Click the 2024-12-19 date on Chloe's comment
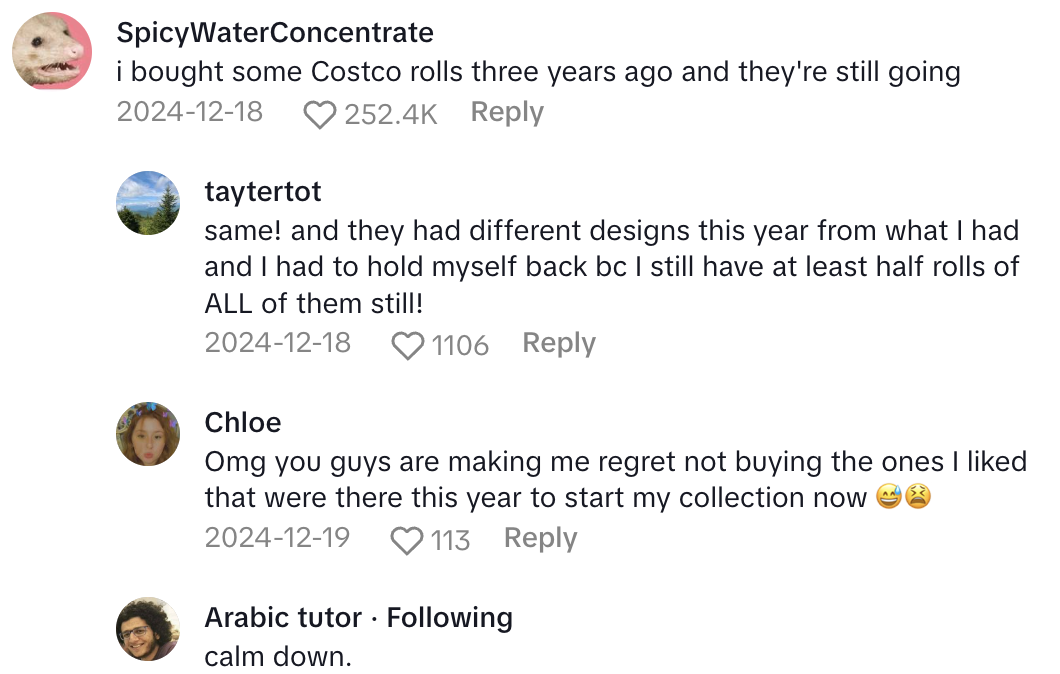This screenshot has height=674, width=1060. [x=277, y=538]
